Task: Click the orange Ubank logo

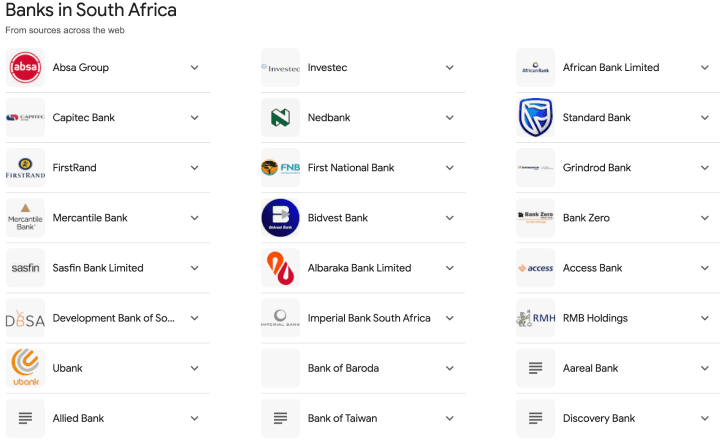Action: (x=26, y=368)
